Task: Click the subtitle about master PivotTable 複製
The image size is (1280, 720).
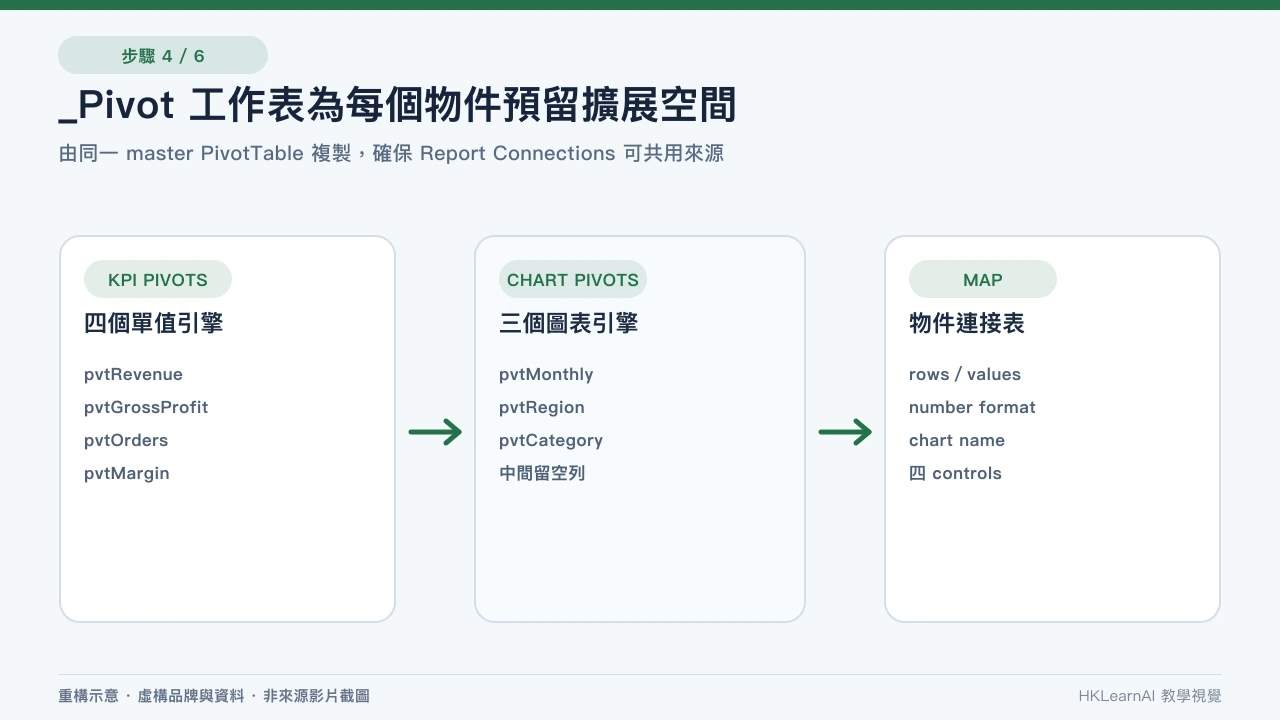Action: coord(391,154)
